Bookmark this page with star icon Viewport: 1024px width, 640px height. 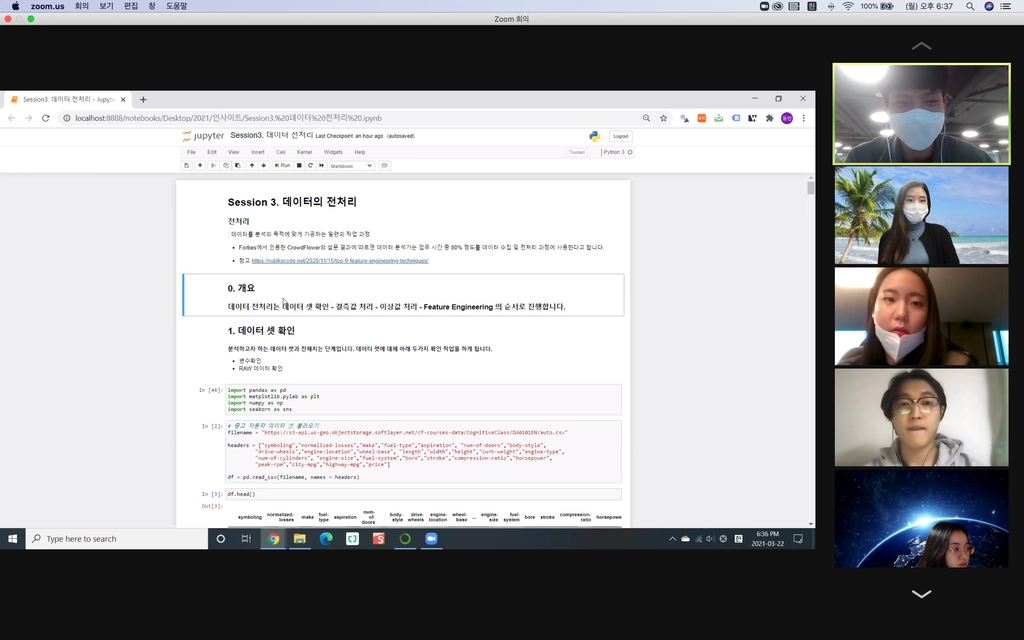coord(664,118)
